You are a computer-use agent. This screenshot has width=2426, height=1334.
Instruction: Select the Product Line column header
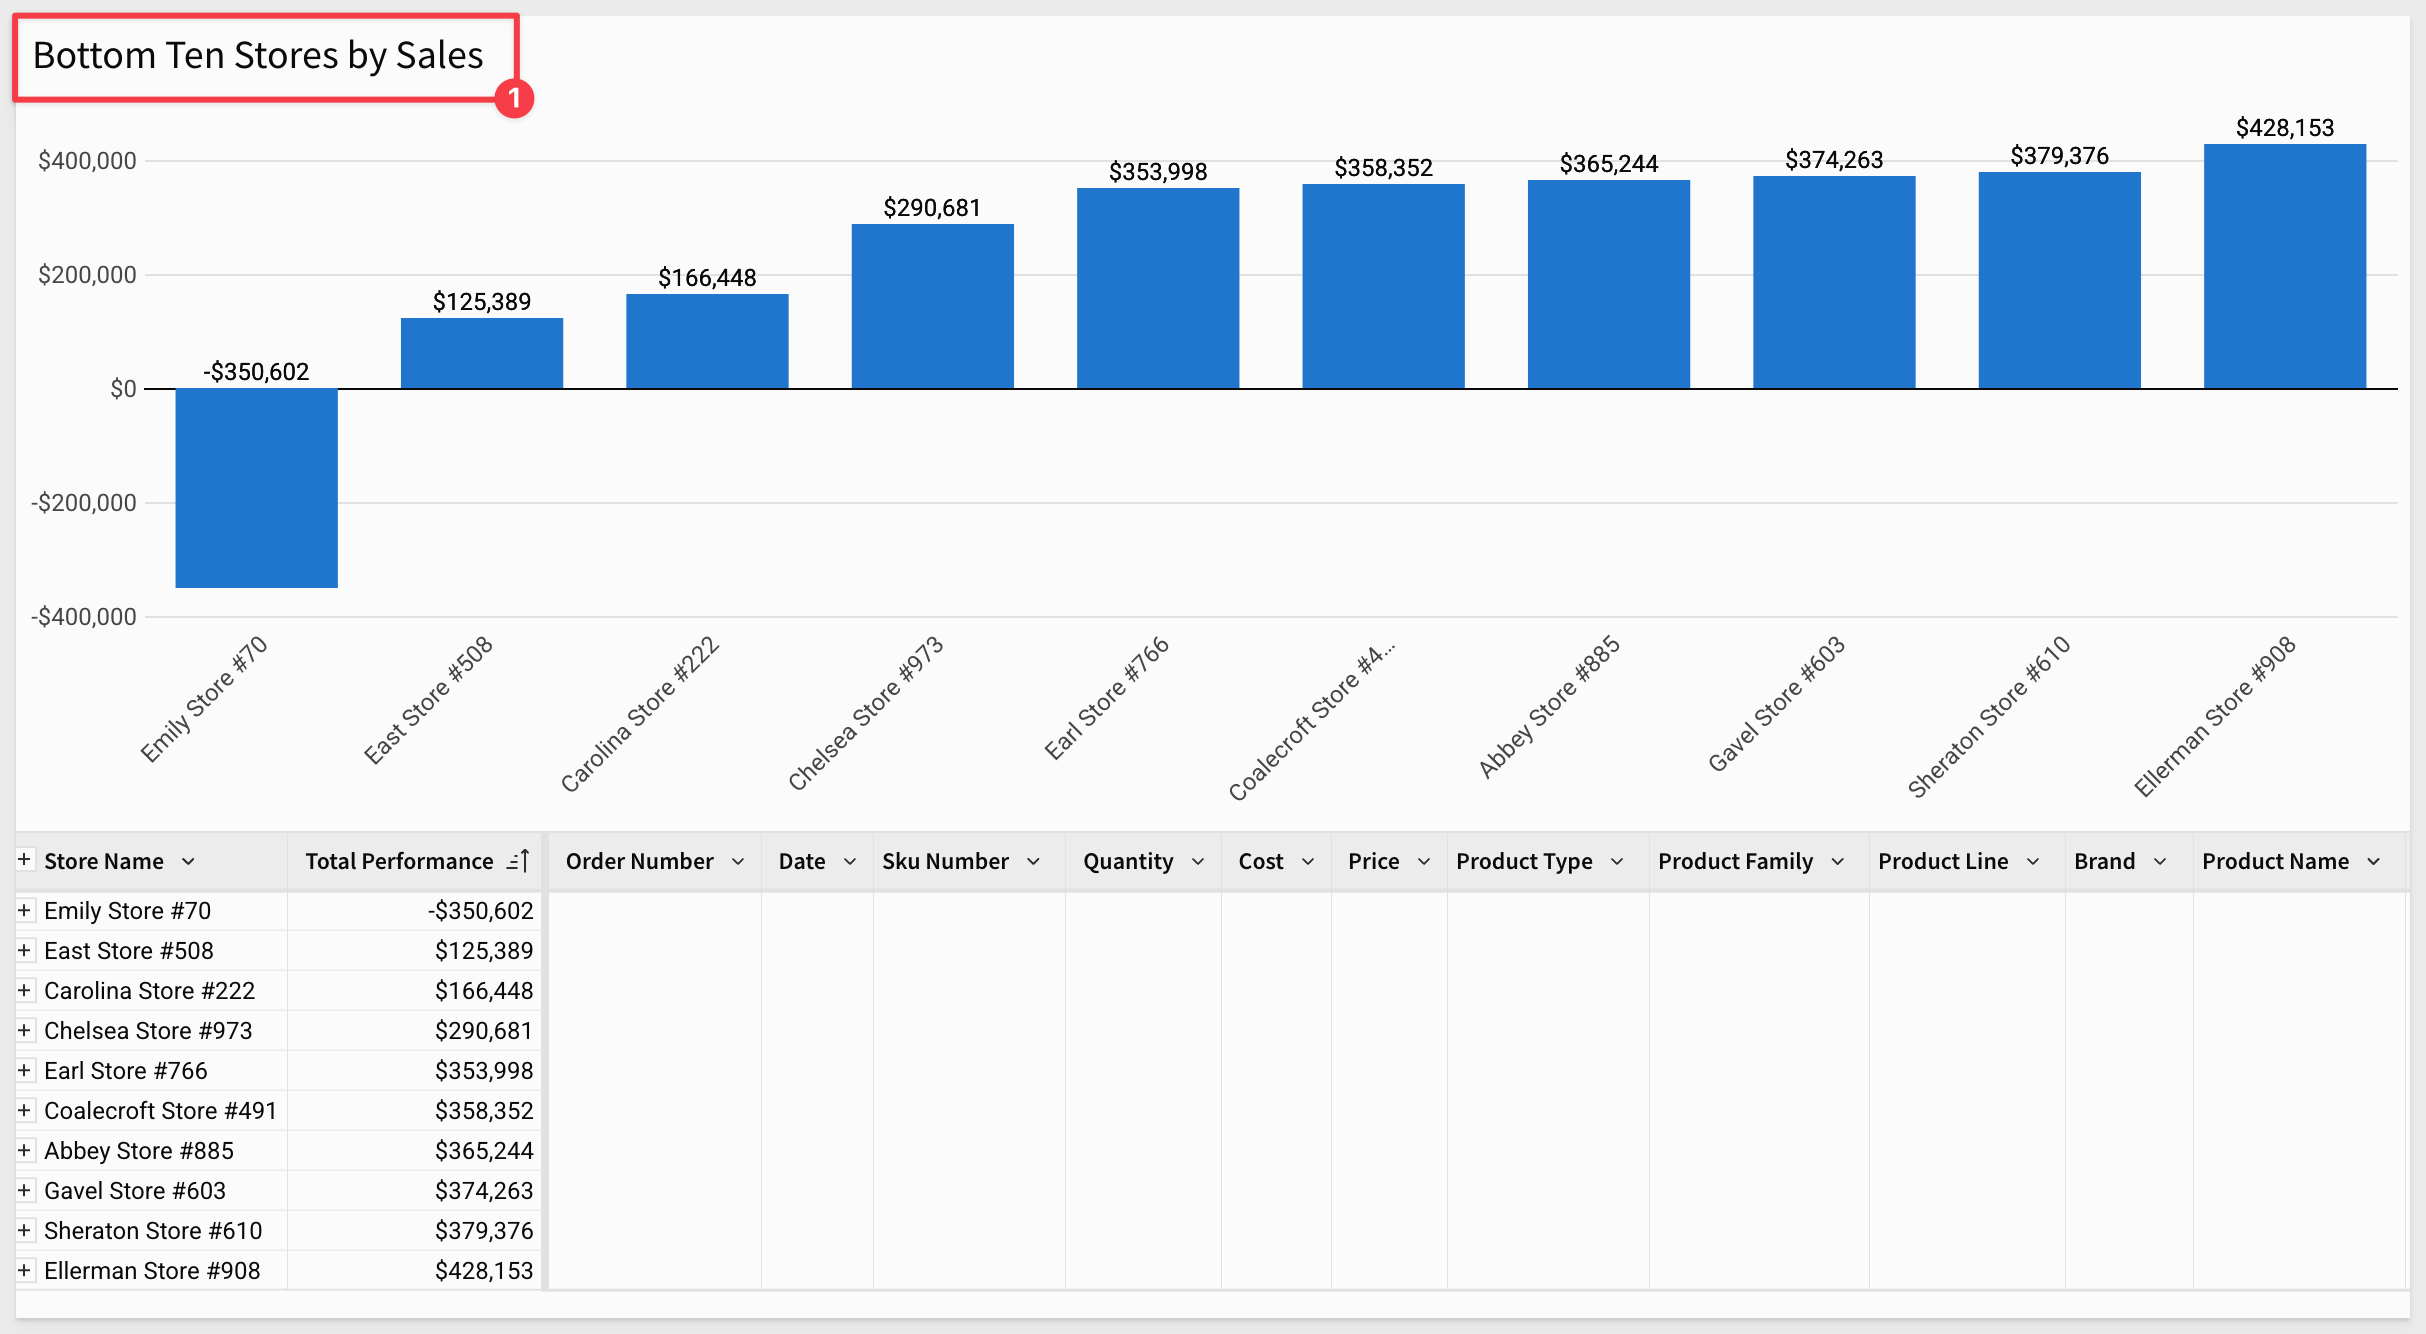click(1942, 862)
